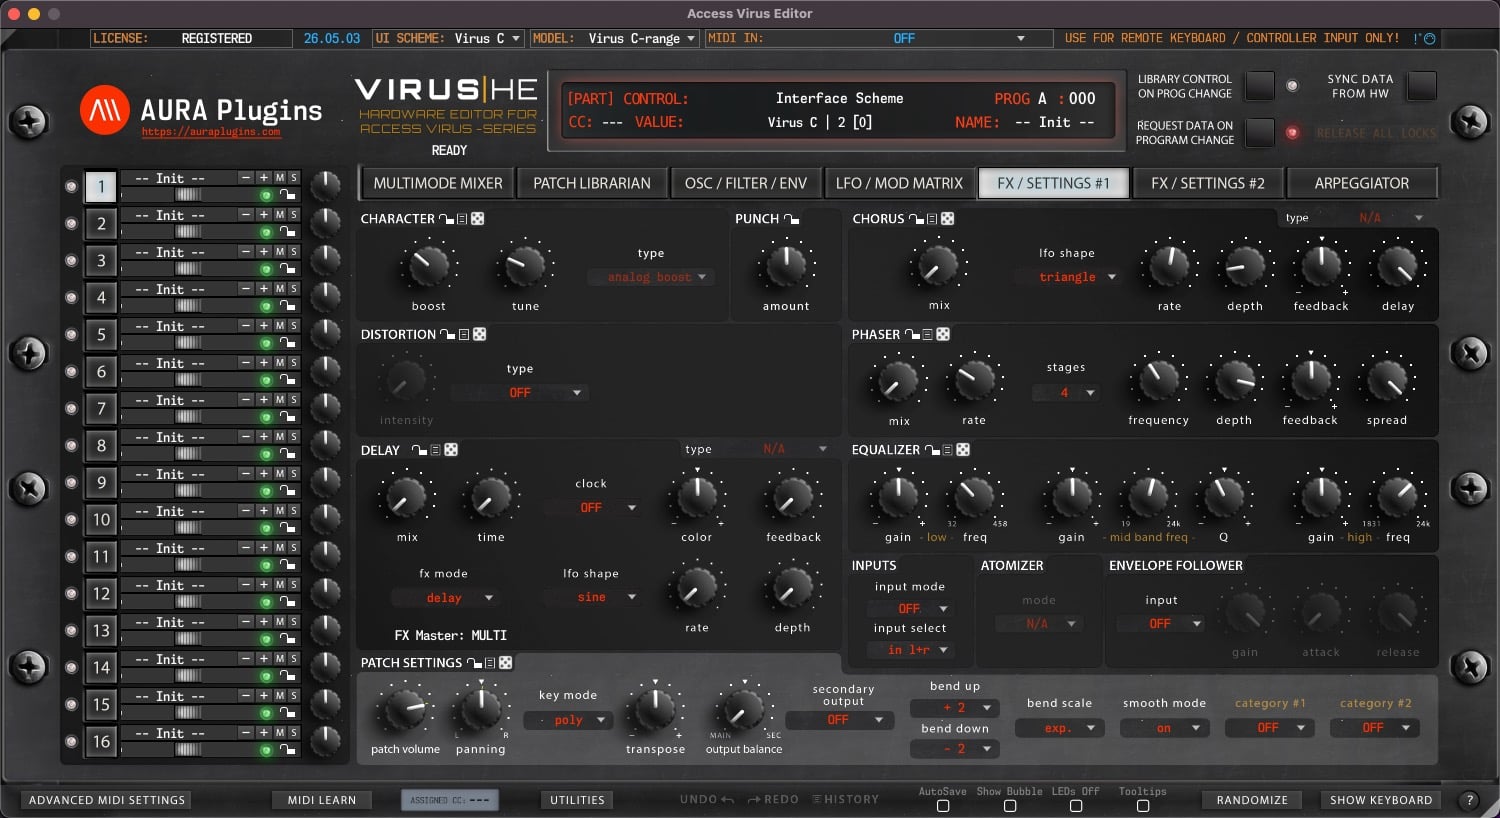Click the randomize dice icon beside CHARACTER

(478, 219)
